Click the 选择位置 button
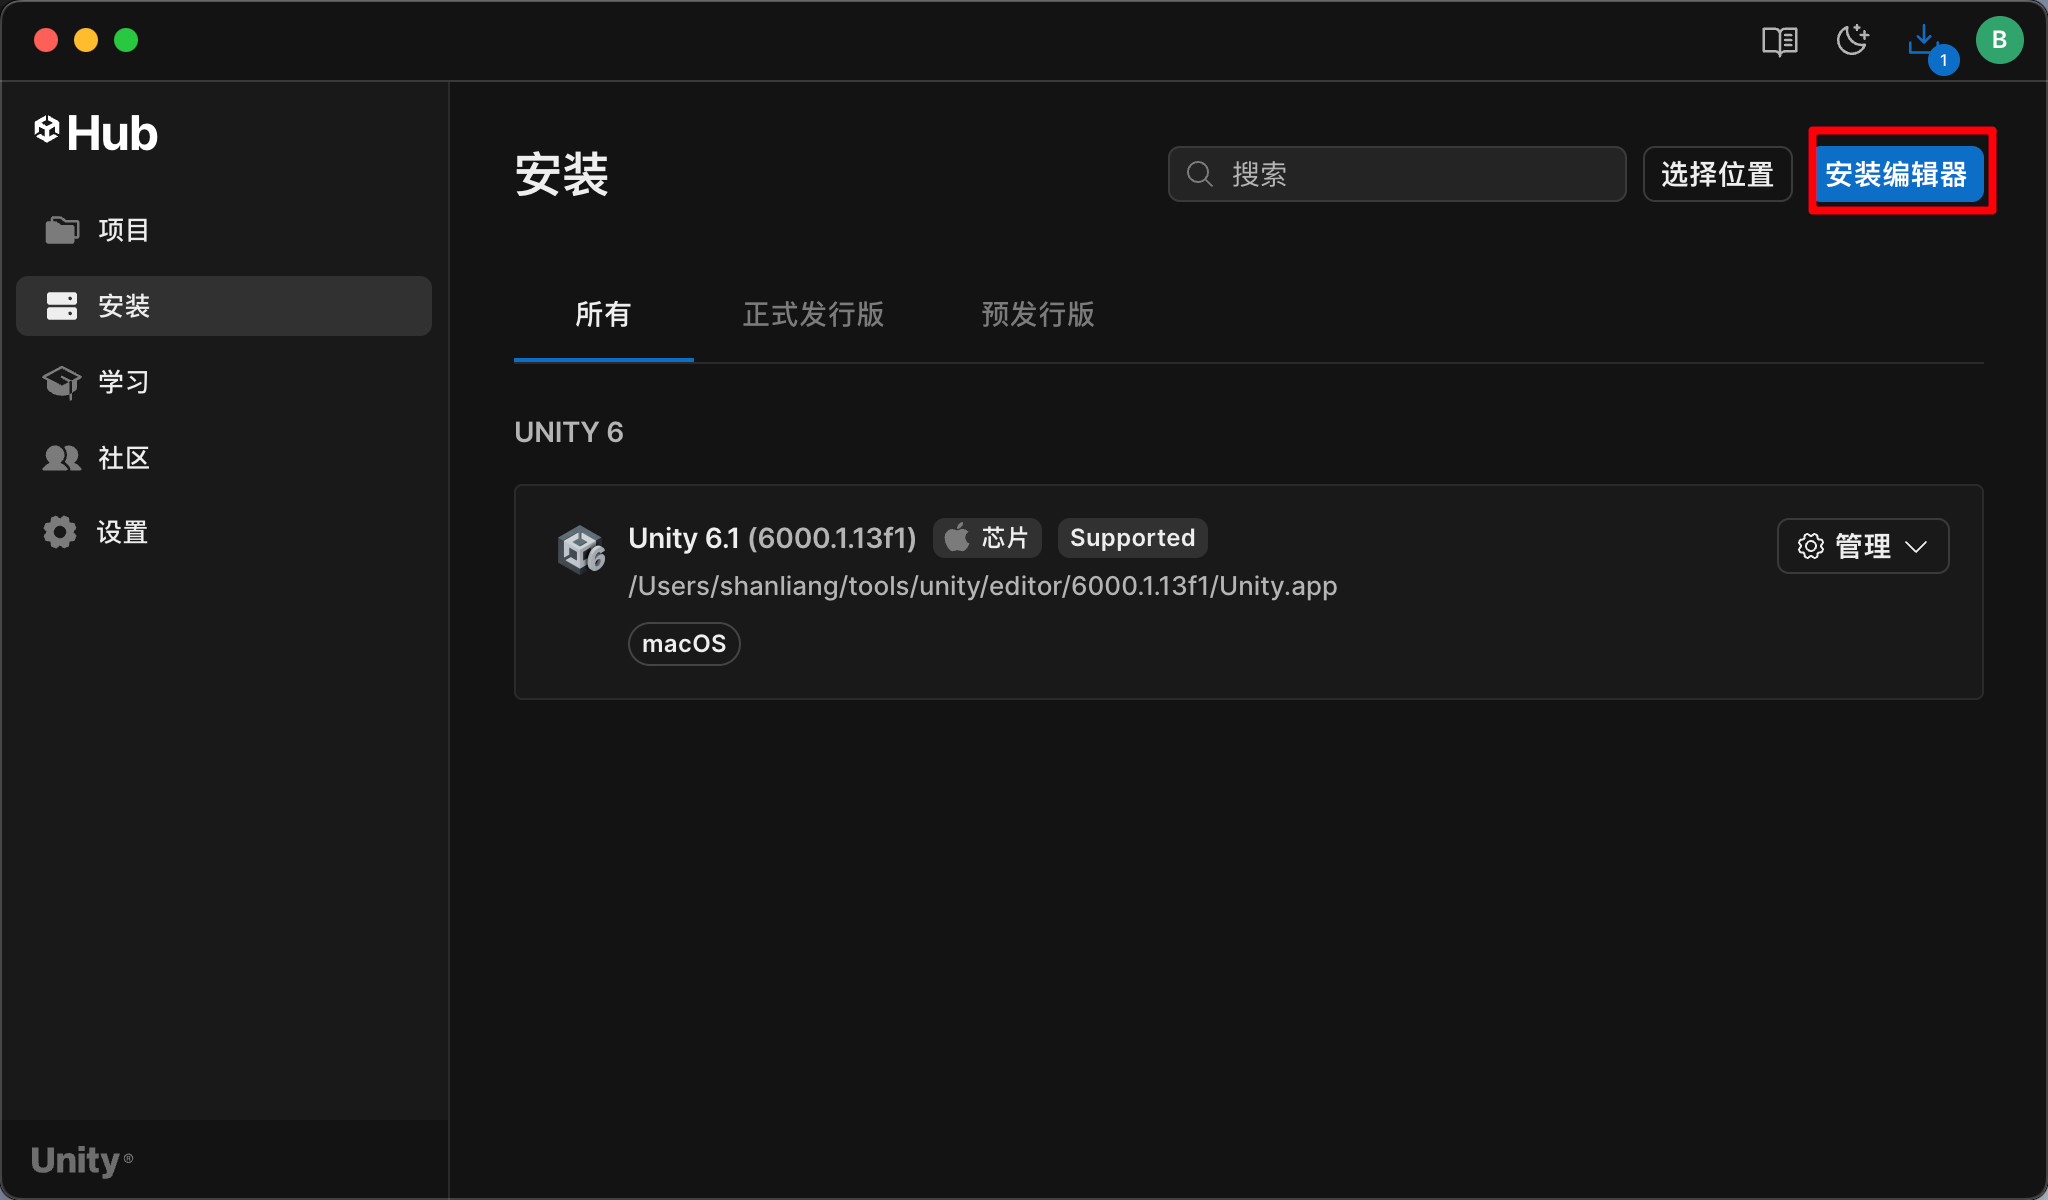Viewport: 2048px width, 1200px height. pos(1717,174)
